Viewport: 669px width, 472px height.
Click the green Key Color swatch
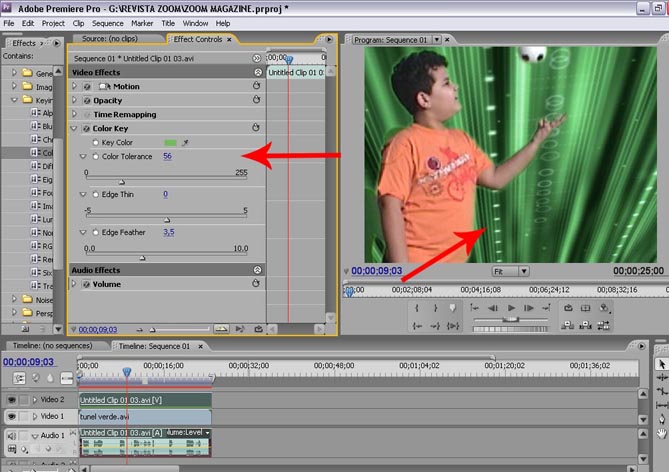(170, 143)
